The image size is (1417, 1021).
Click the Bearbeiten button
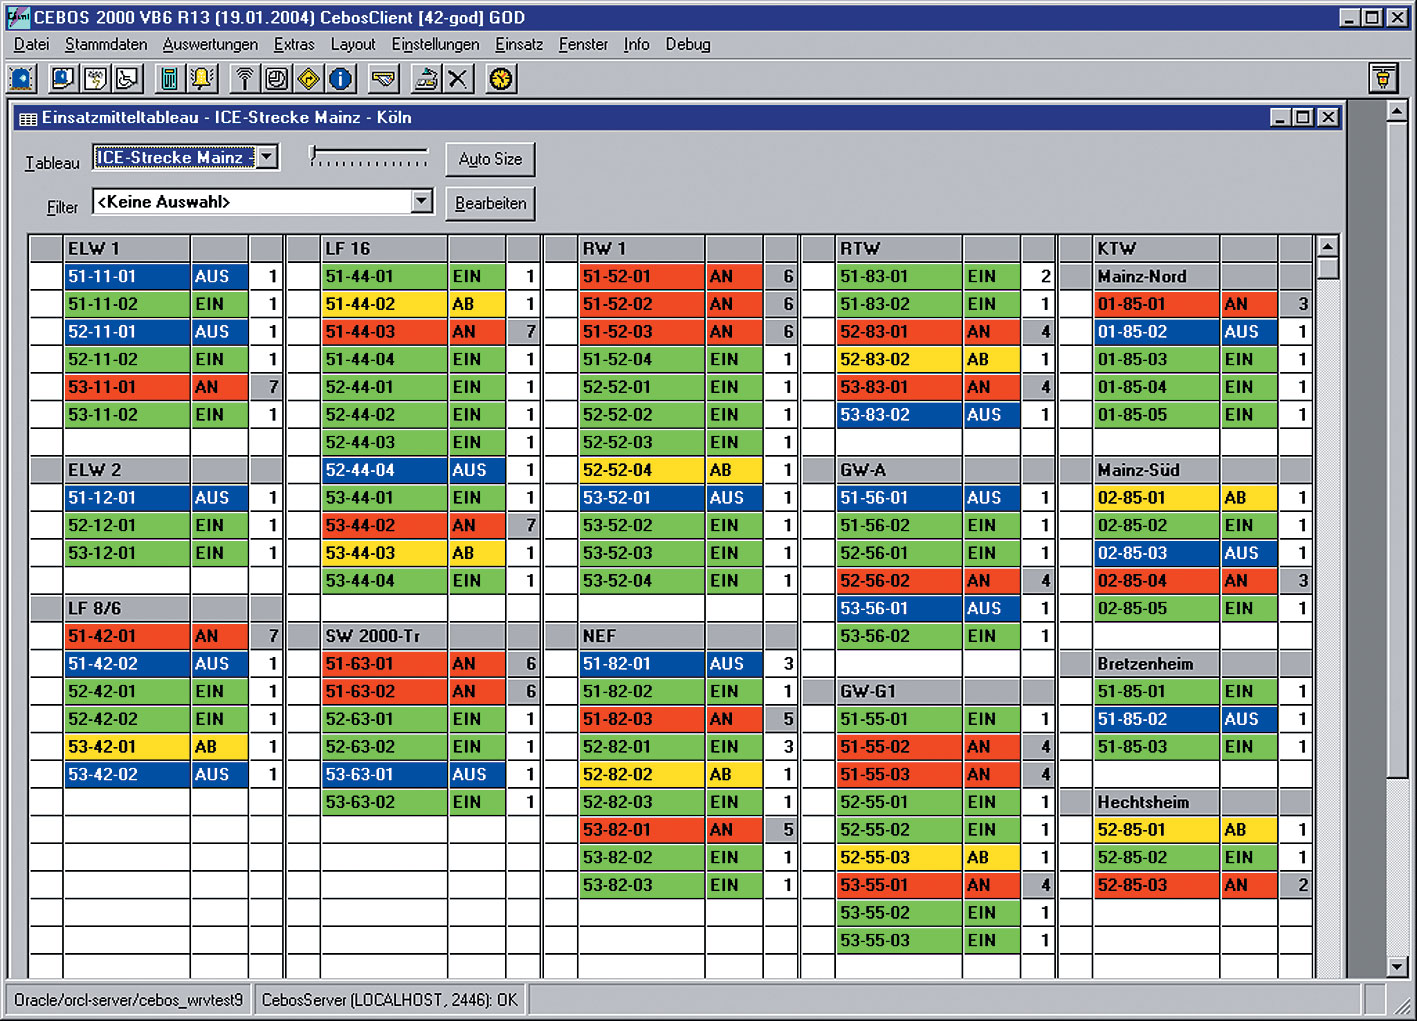(x=490, y=203)
